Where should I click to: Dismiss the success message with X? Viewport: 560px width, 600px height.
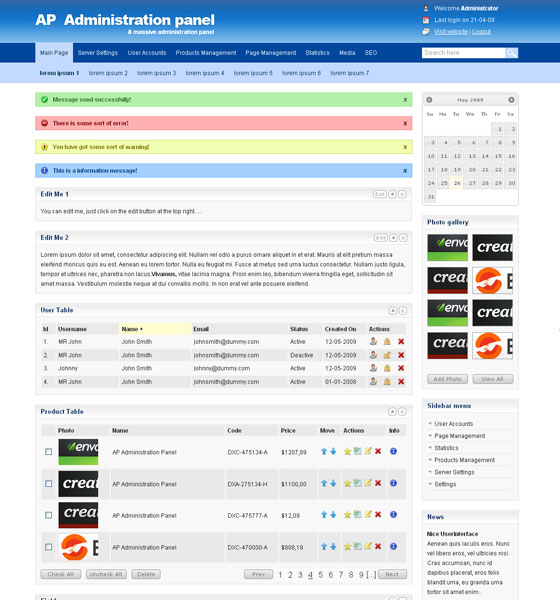click(405, 100)
